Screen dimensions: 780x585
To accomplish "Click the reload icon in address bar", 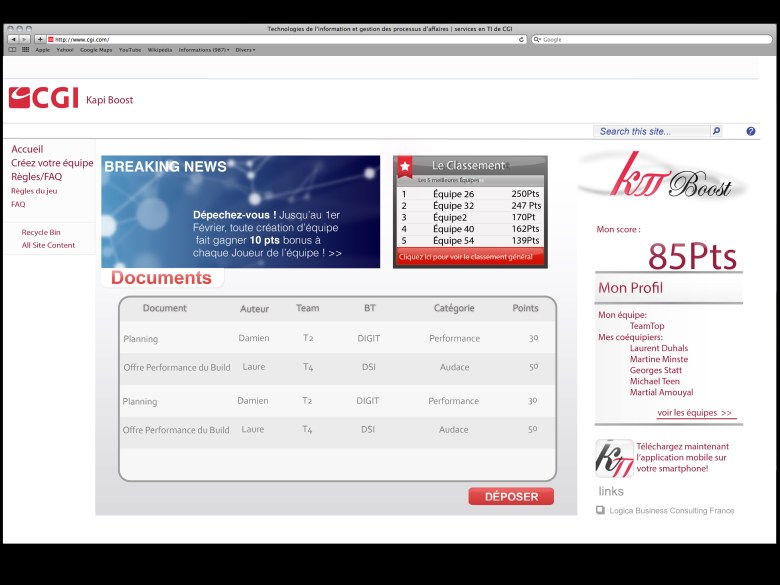I will point(521,39).
